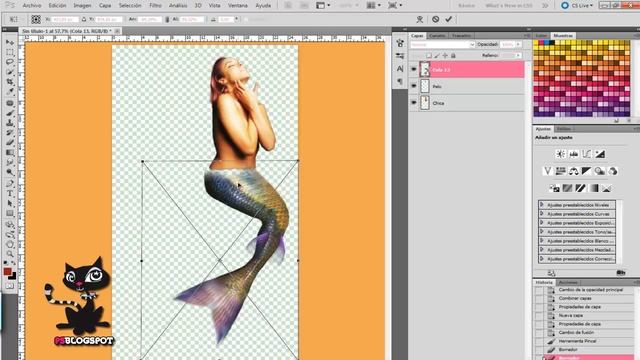The width and height of the screenshot is (640, 360).
Task: Add a Color Balance adjustment
Action: (573, 171)
